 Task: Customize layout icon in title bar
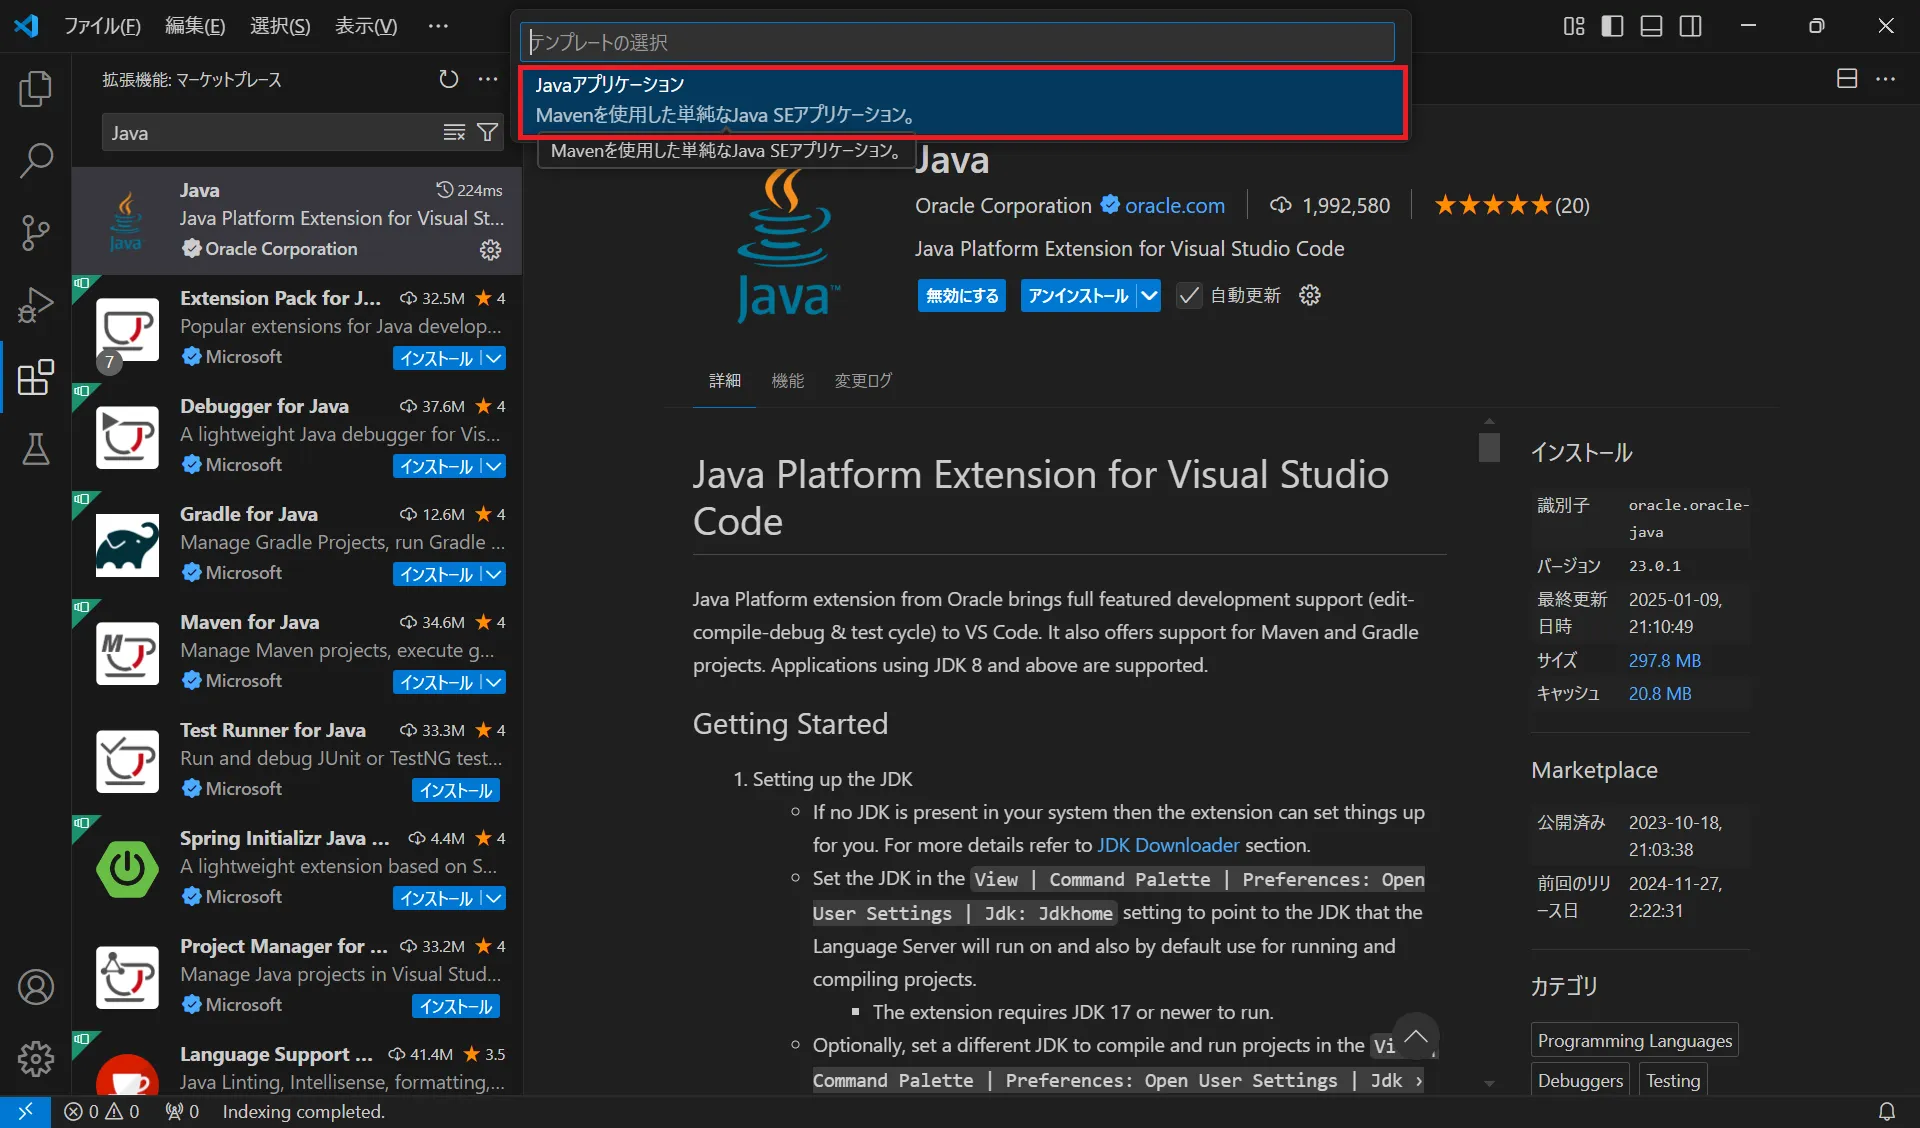point(1574,26)
